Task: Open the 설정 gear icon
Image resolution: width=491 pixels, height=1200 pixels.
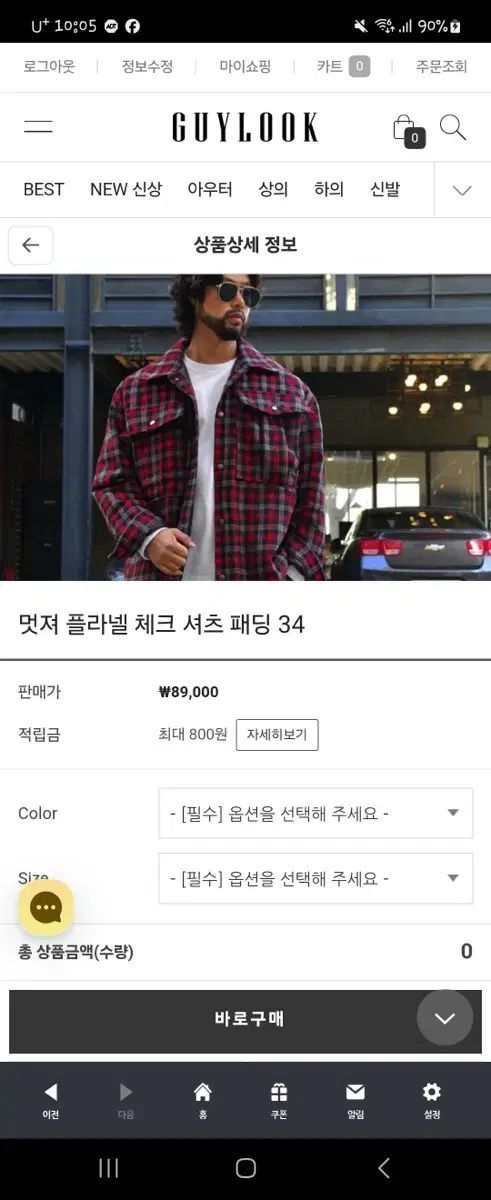Action: point(431,1100)
